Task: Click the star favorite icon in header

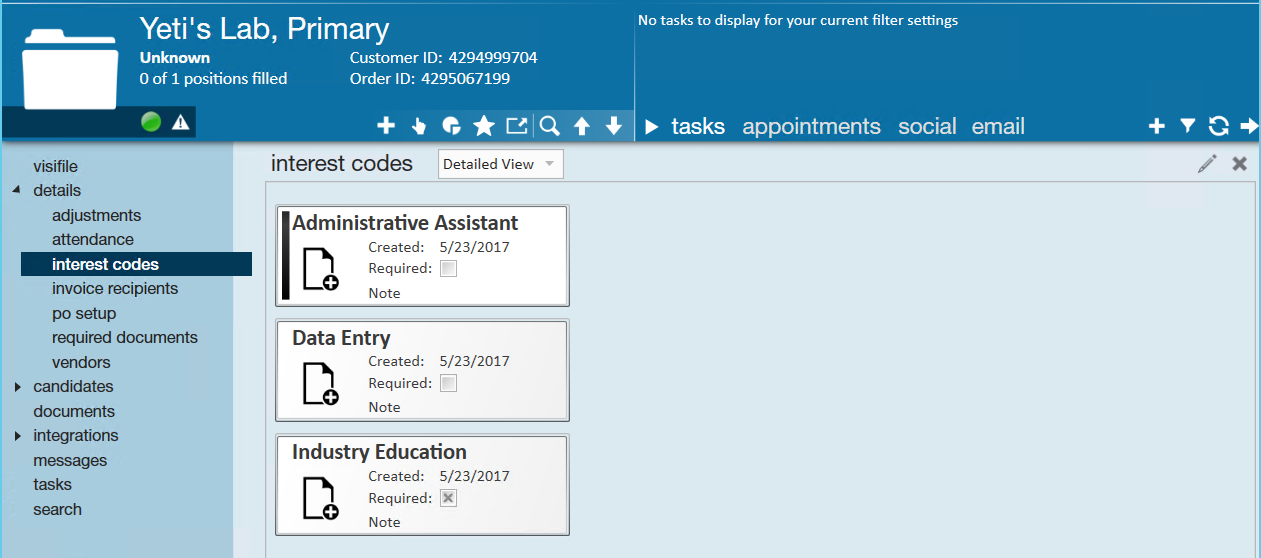Action: click(x=484, y=125)
